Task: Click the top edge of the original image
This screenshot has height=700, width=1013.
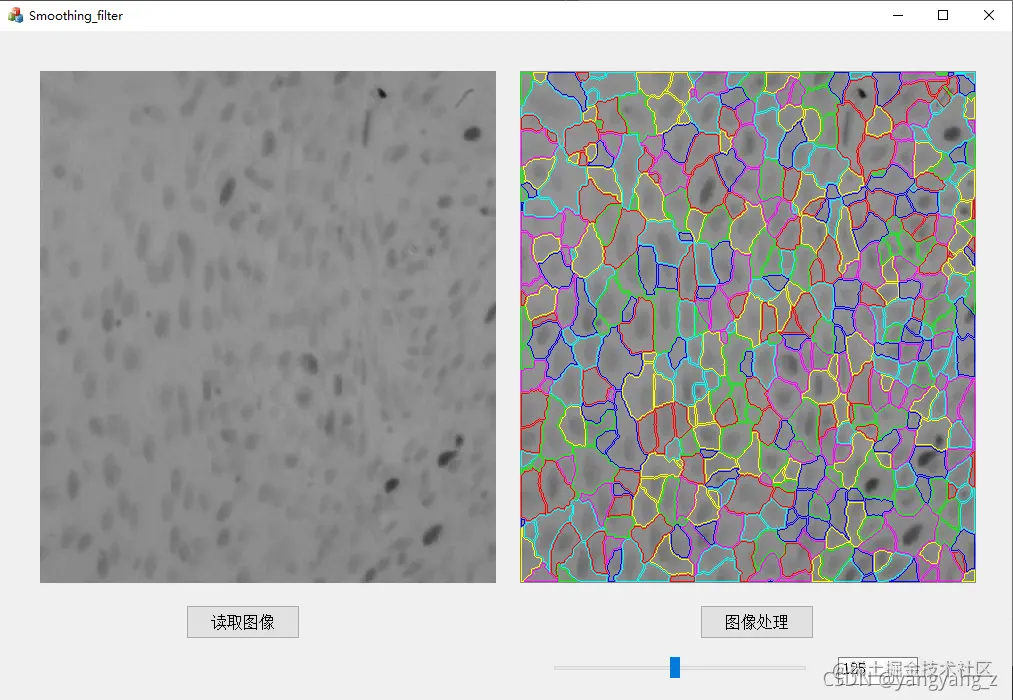Action: (x=267, y=72)
